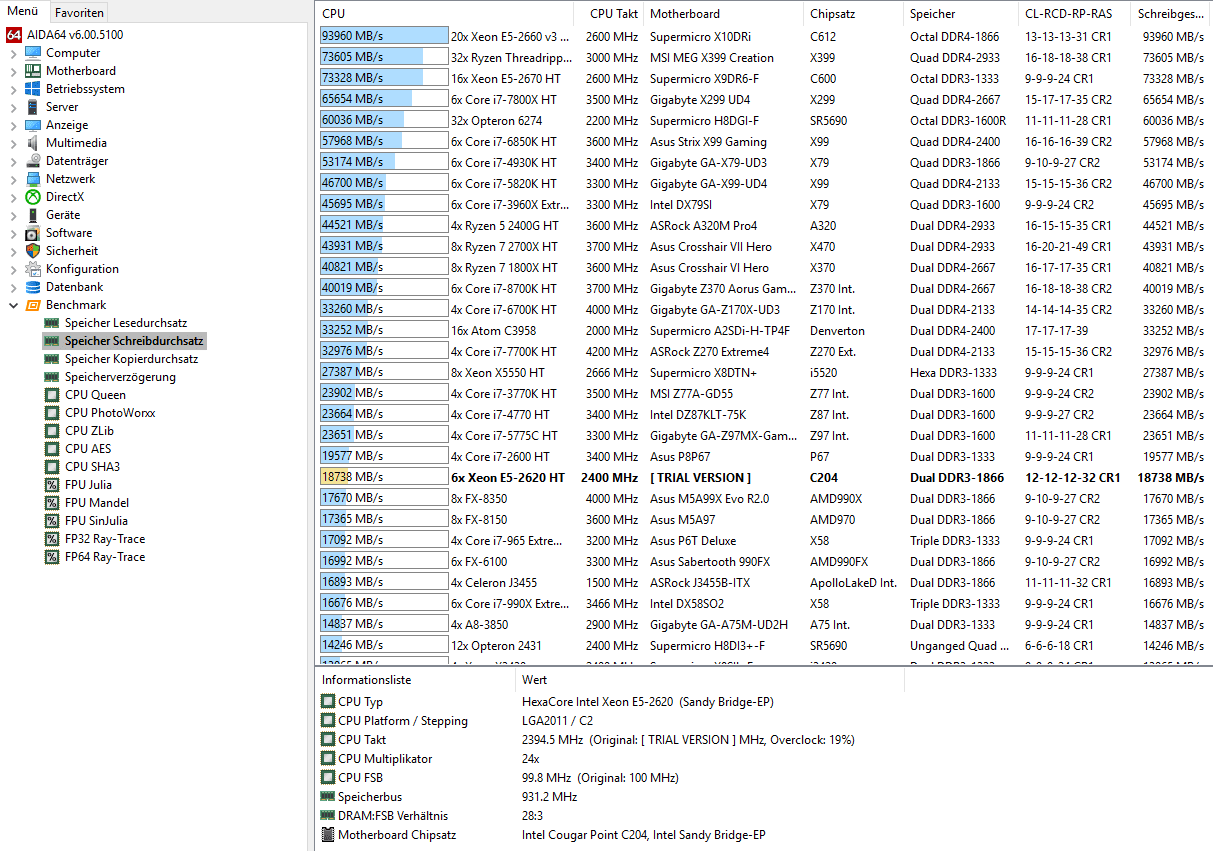1213x851 pixels.
Task: Sort by the CL-RCD-RP-RAS column header
Action: point(1074,14)
